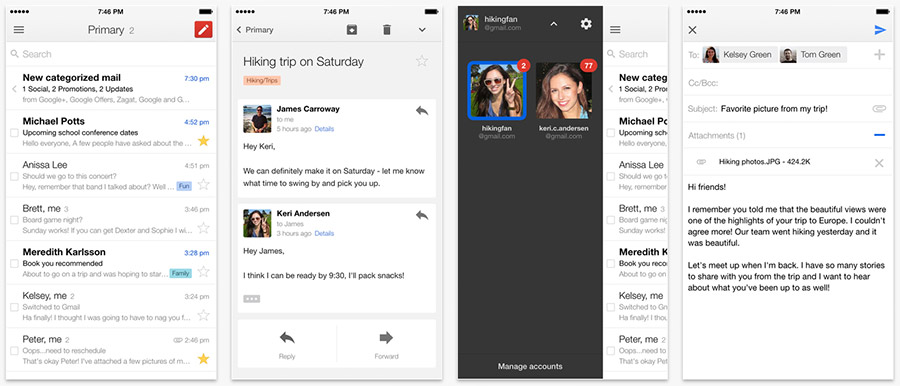The width and height of the screenshot is (900, 386).
Task: Select the hikingfan account photo
Action: pos(496,90)
